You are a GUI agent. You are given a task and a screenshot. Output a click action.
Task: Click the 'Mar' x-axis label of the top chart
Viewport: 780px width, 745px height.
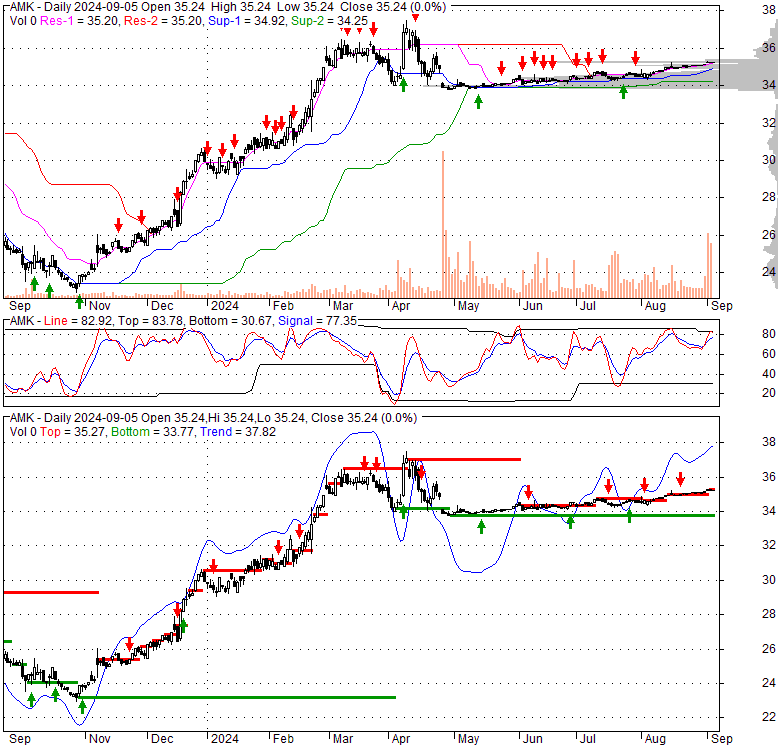pyautogui.click(x=342, y=306)
